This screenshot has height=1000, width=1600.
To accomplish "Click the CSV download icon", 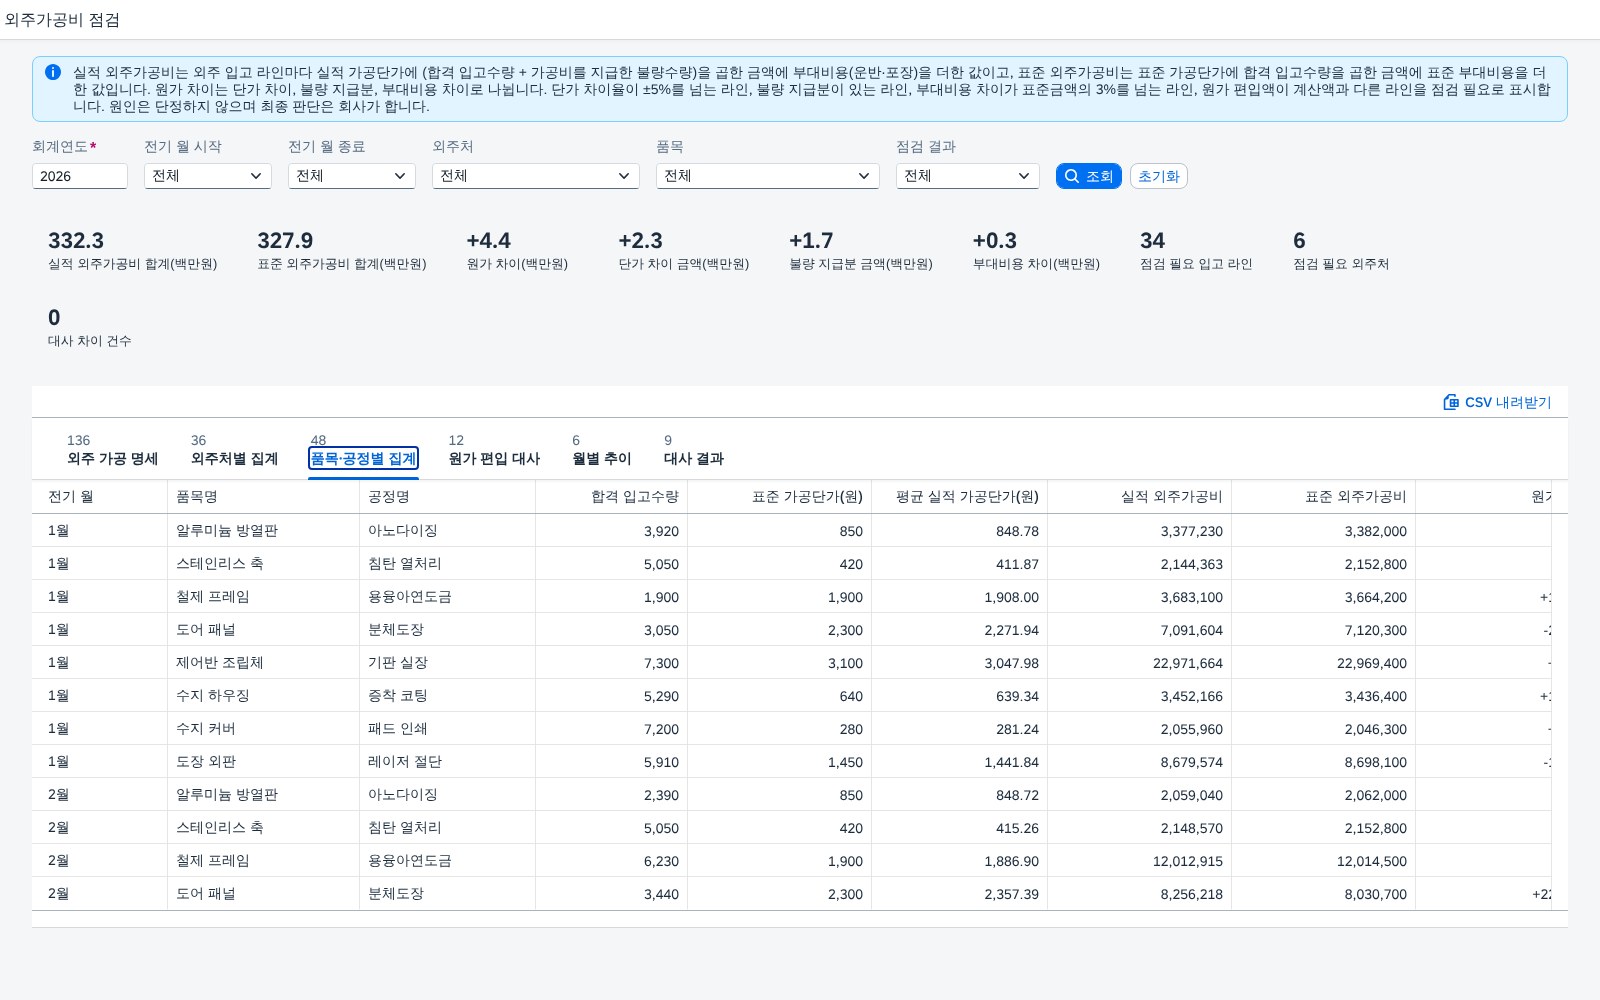I will tap(1451, 402).
